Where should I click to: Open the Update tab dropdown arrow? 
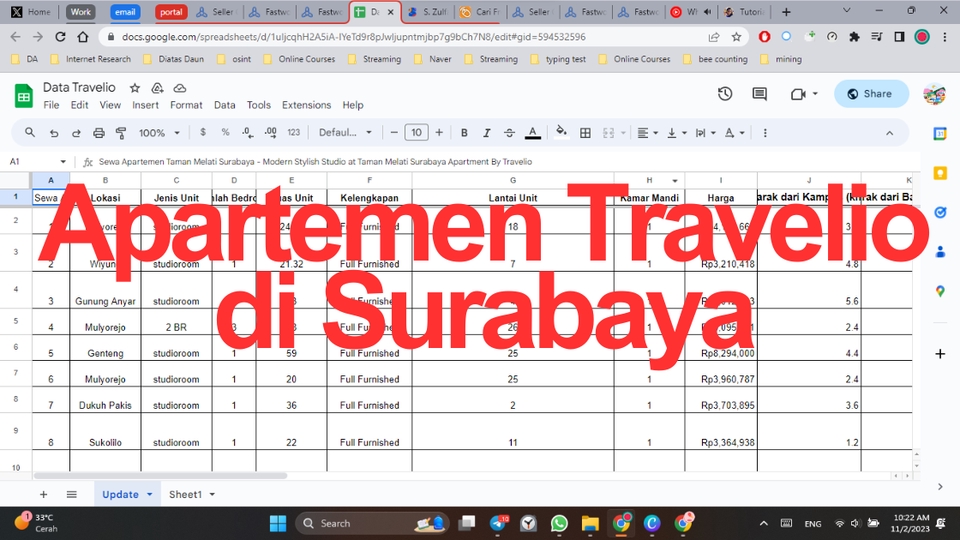click(x=149, y=494)
